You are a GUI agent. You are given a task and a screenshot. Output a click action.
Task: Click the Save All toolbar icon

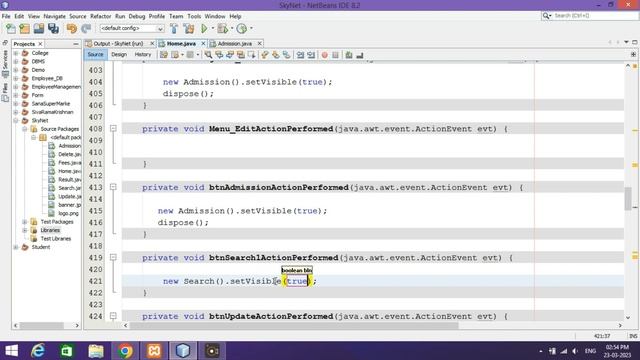click(53, 29)
